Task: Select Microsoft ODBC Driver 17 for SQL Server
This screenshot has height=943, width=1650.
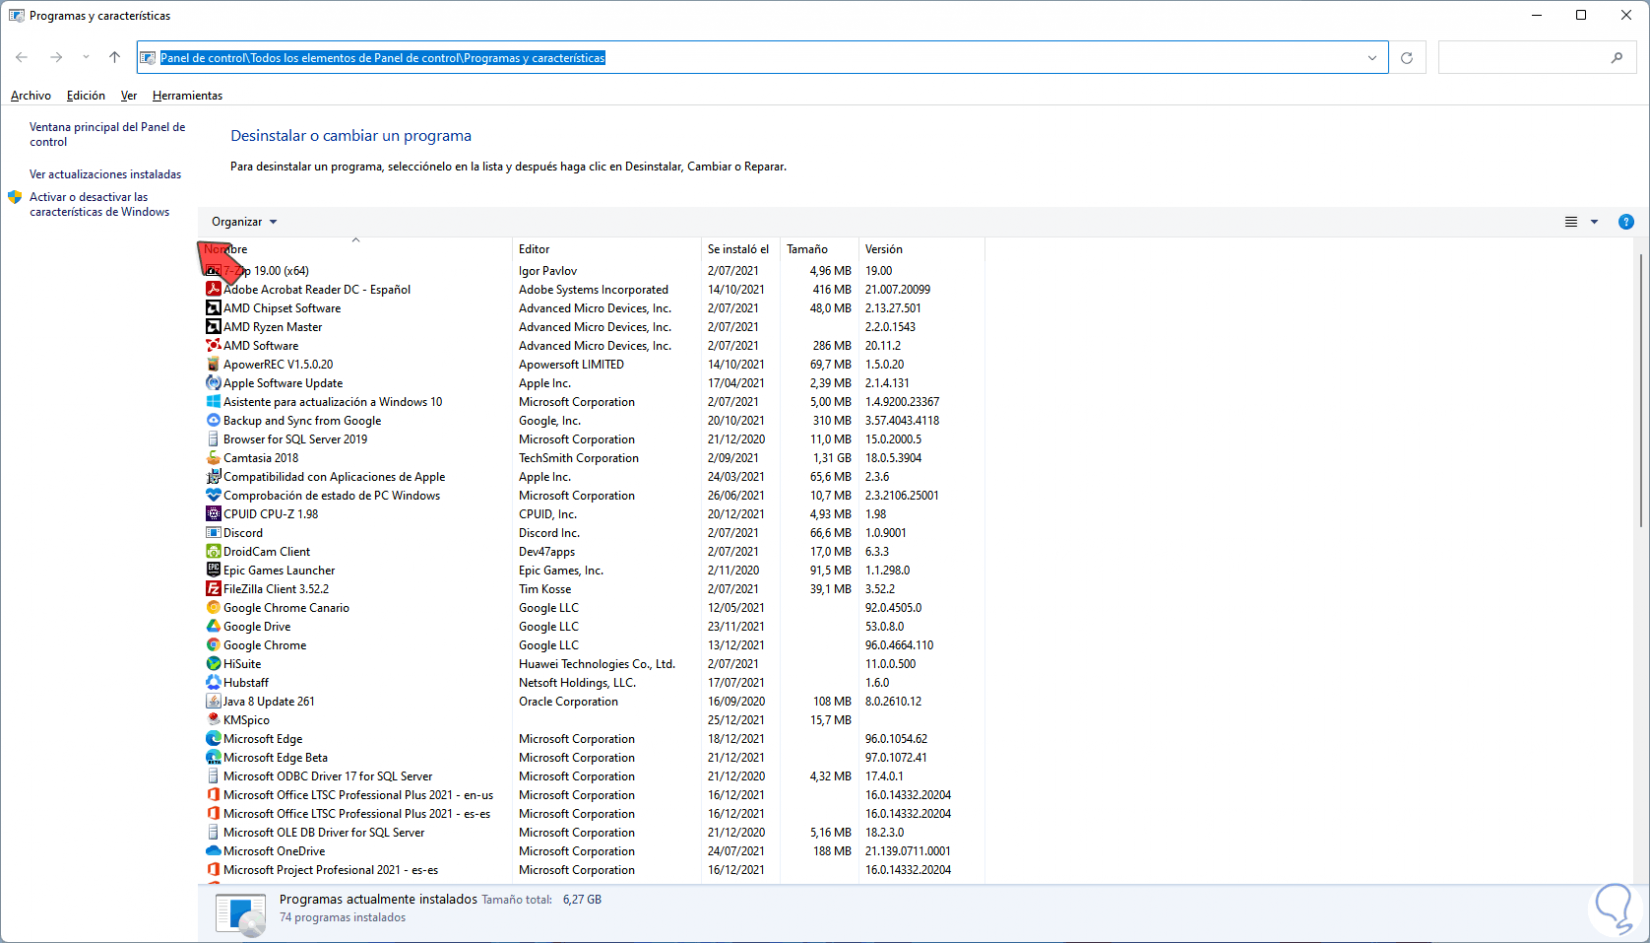Action: coord(328,777)
